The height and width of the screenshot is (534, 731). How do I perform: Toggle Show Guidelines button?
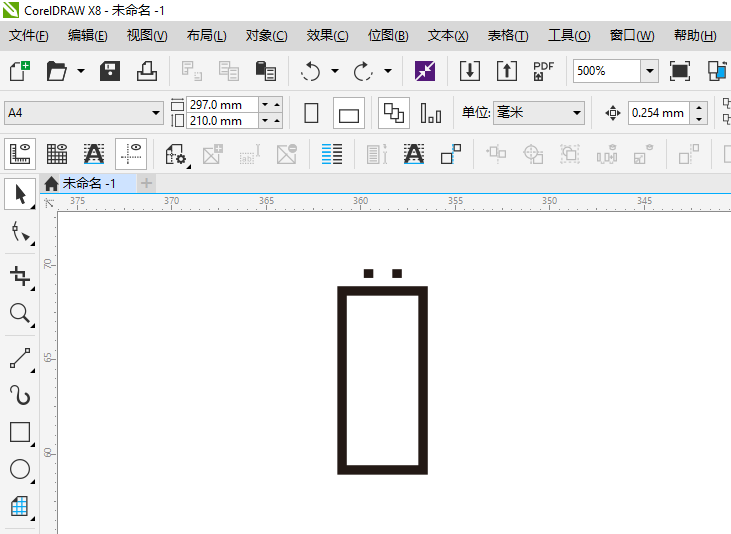(x=131, y=154)
